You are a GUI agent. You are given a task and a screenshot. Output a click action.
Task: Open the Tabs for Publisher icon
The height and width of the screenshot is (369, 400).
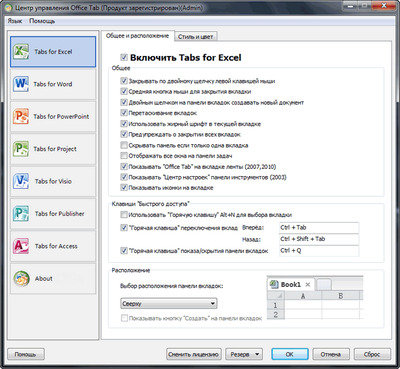coord(21,213)
